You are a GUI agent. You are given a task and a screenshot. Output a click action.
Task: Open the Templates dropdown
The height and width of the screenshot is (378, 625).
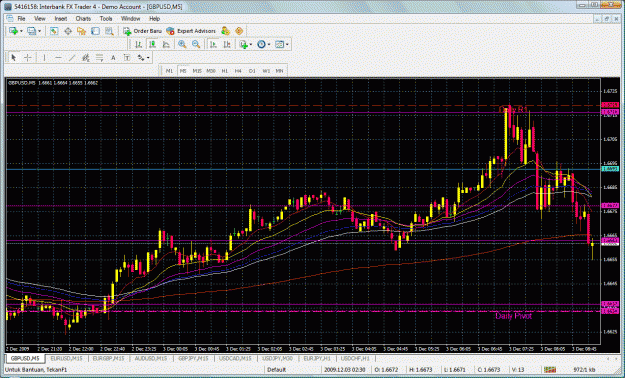coord(281,45)
